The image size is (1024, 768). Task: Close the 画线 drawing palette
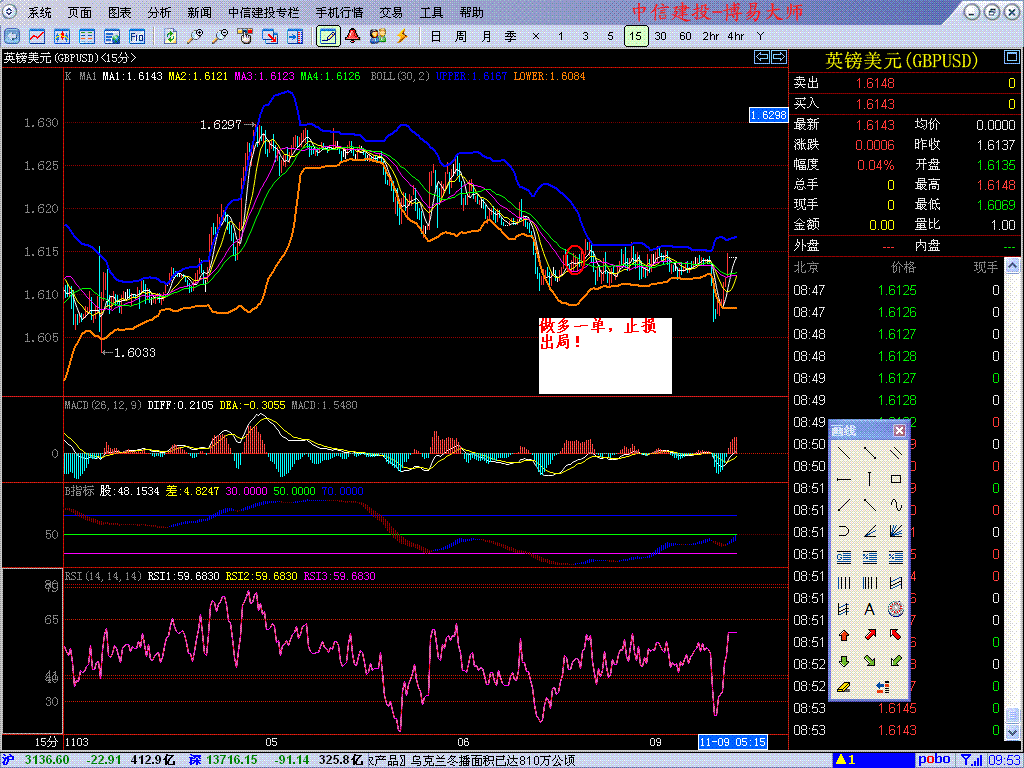[x=899, y=430]
